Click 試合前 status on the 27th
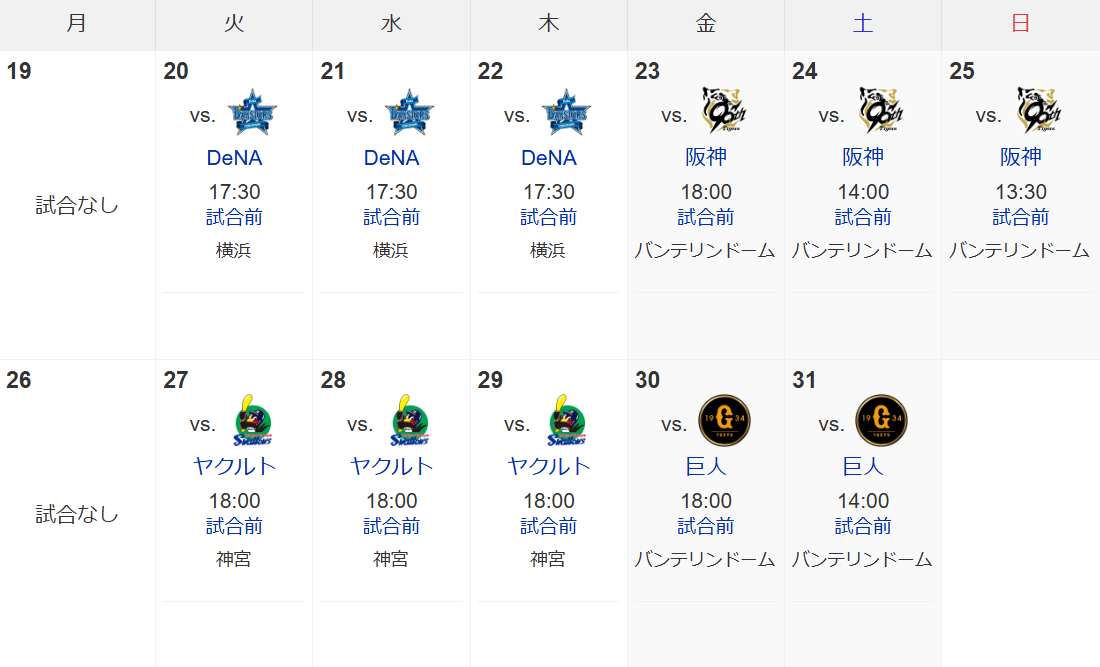Viewport: 1100px width, 667px height. tap(234, 526)
